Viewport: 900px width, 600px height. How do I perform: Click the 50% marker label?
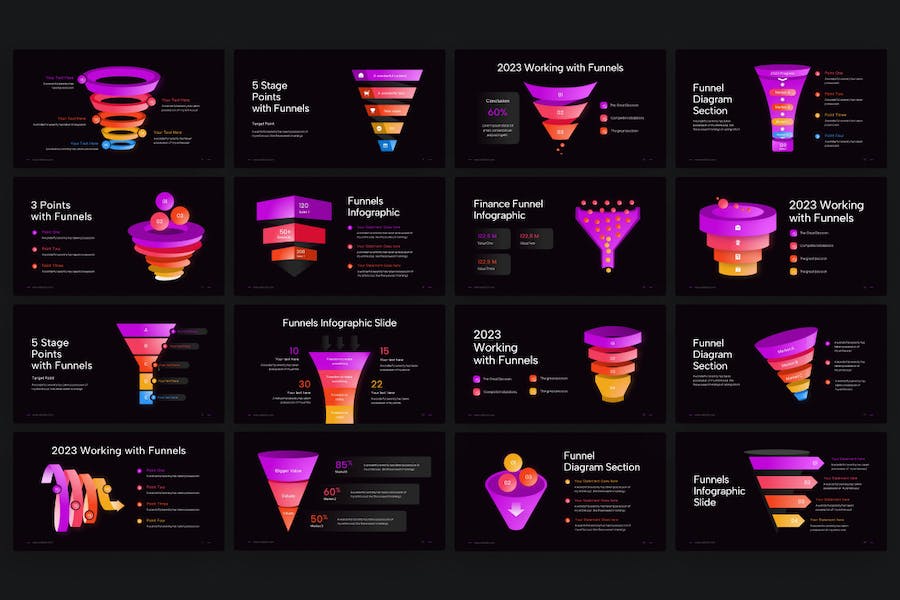point(319,520)
